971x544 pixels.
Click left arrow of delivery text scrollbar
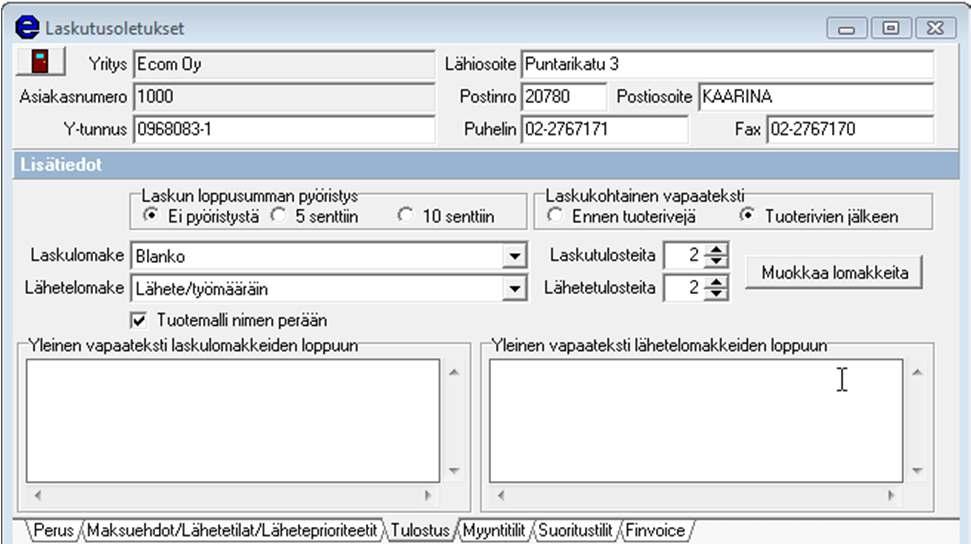point(501,495)
